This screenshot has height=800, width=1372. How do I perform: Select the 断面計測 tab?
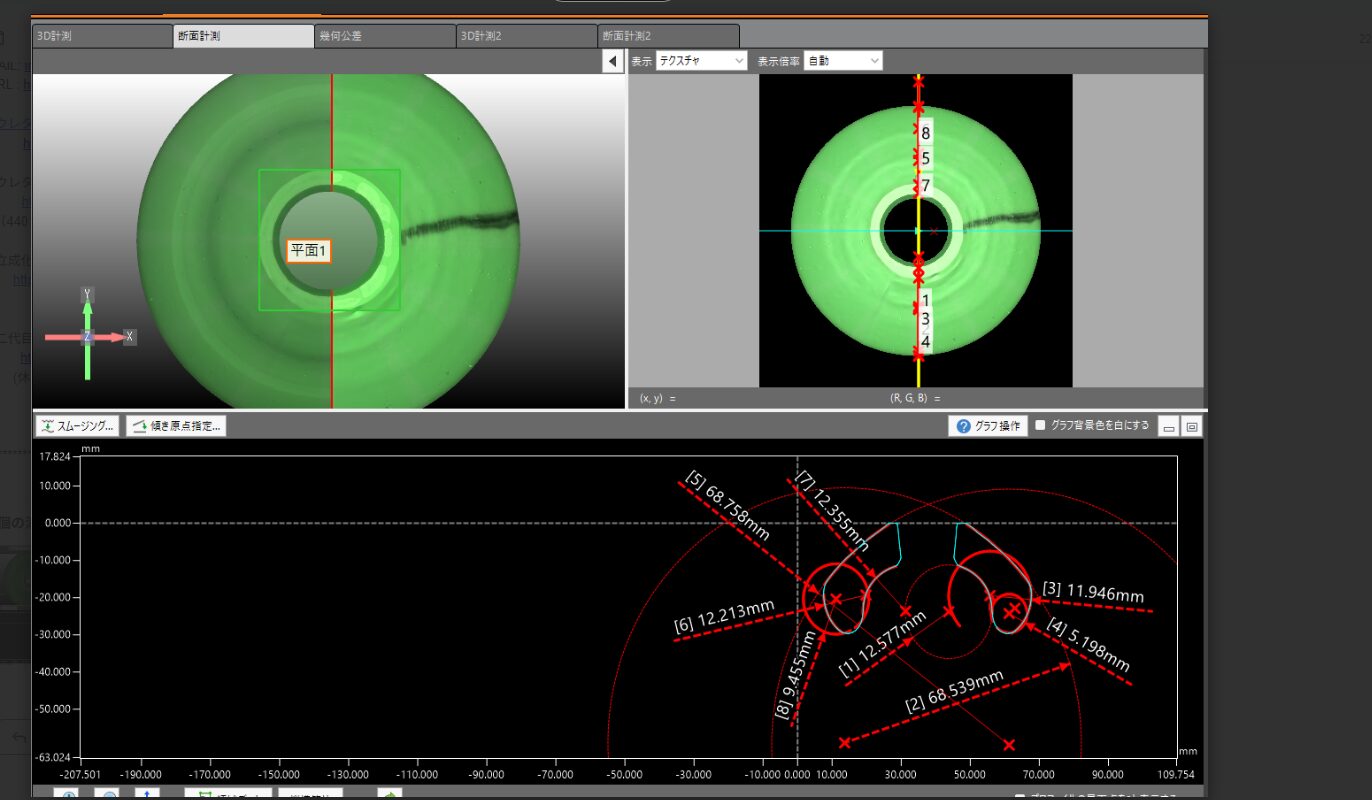pos(244,36)
